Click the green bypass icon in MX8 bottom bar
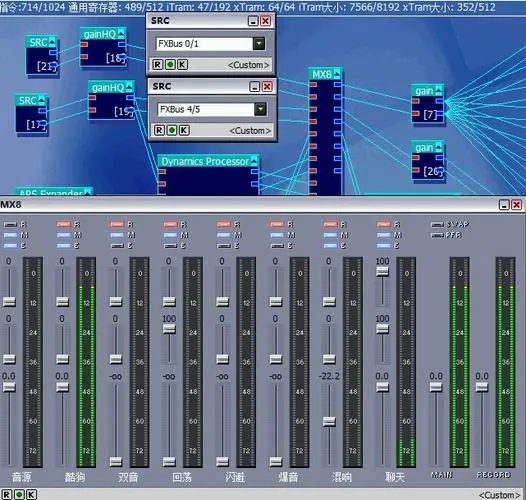Viewport: 526px width, 500px height. (19, 494)
